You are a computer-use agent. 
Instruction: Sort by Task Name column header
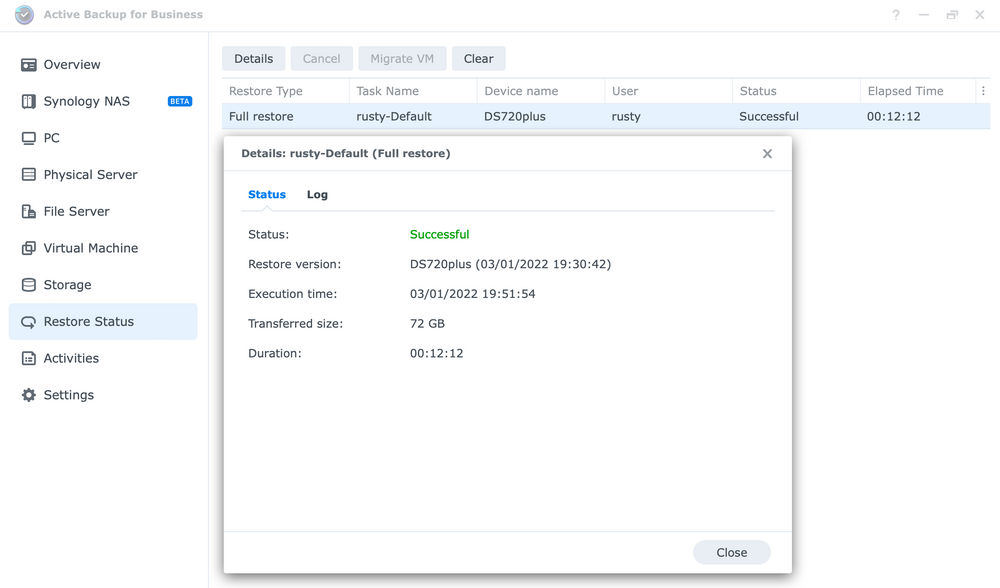[x=413, y=91]
